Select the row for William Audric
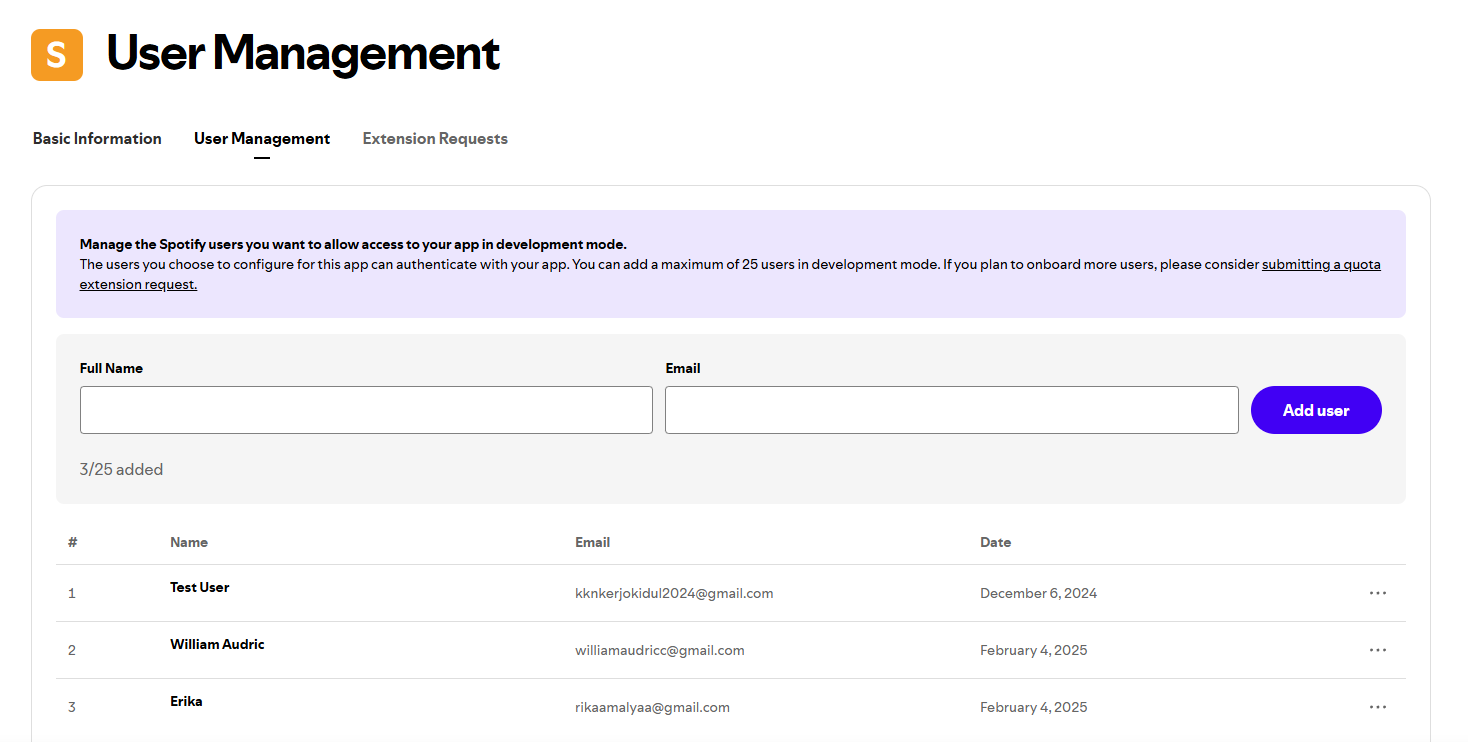1468x742 pixels. pos(217,644)
